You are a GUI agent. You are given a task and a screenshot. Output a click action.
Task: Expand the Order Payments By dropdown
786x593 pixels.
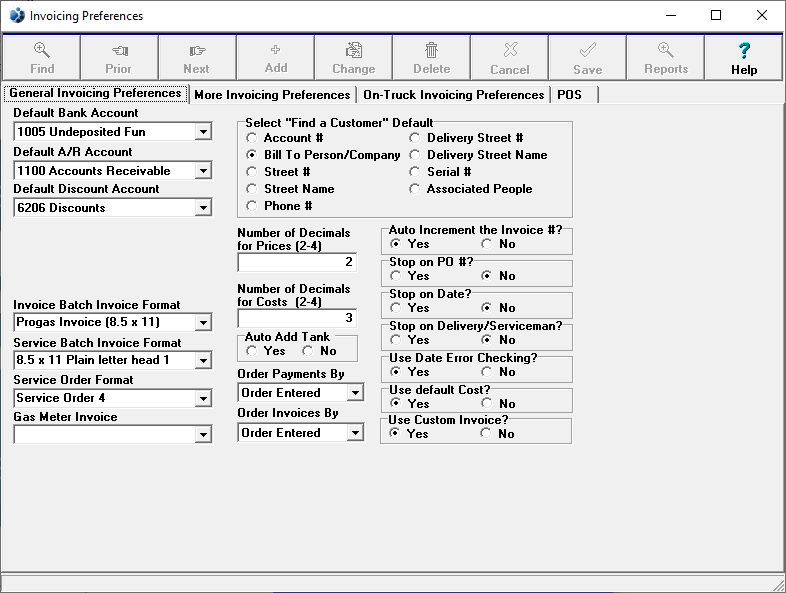[x=355, y=393]
